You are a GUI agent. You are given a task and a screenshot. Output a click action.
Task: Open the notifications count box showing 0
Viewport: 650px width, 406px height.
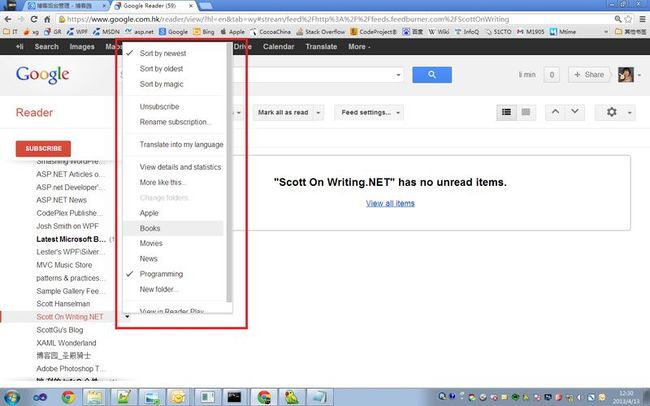[551, 75]
